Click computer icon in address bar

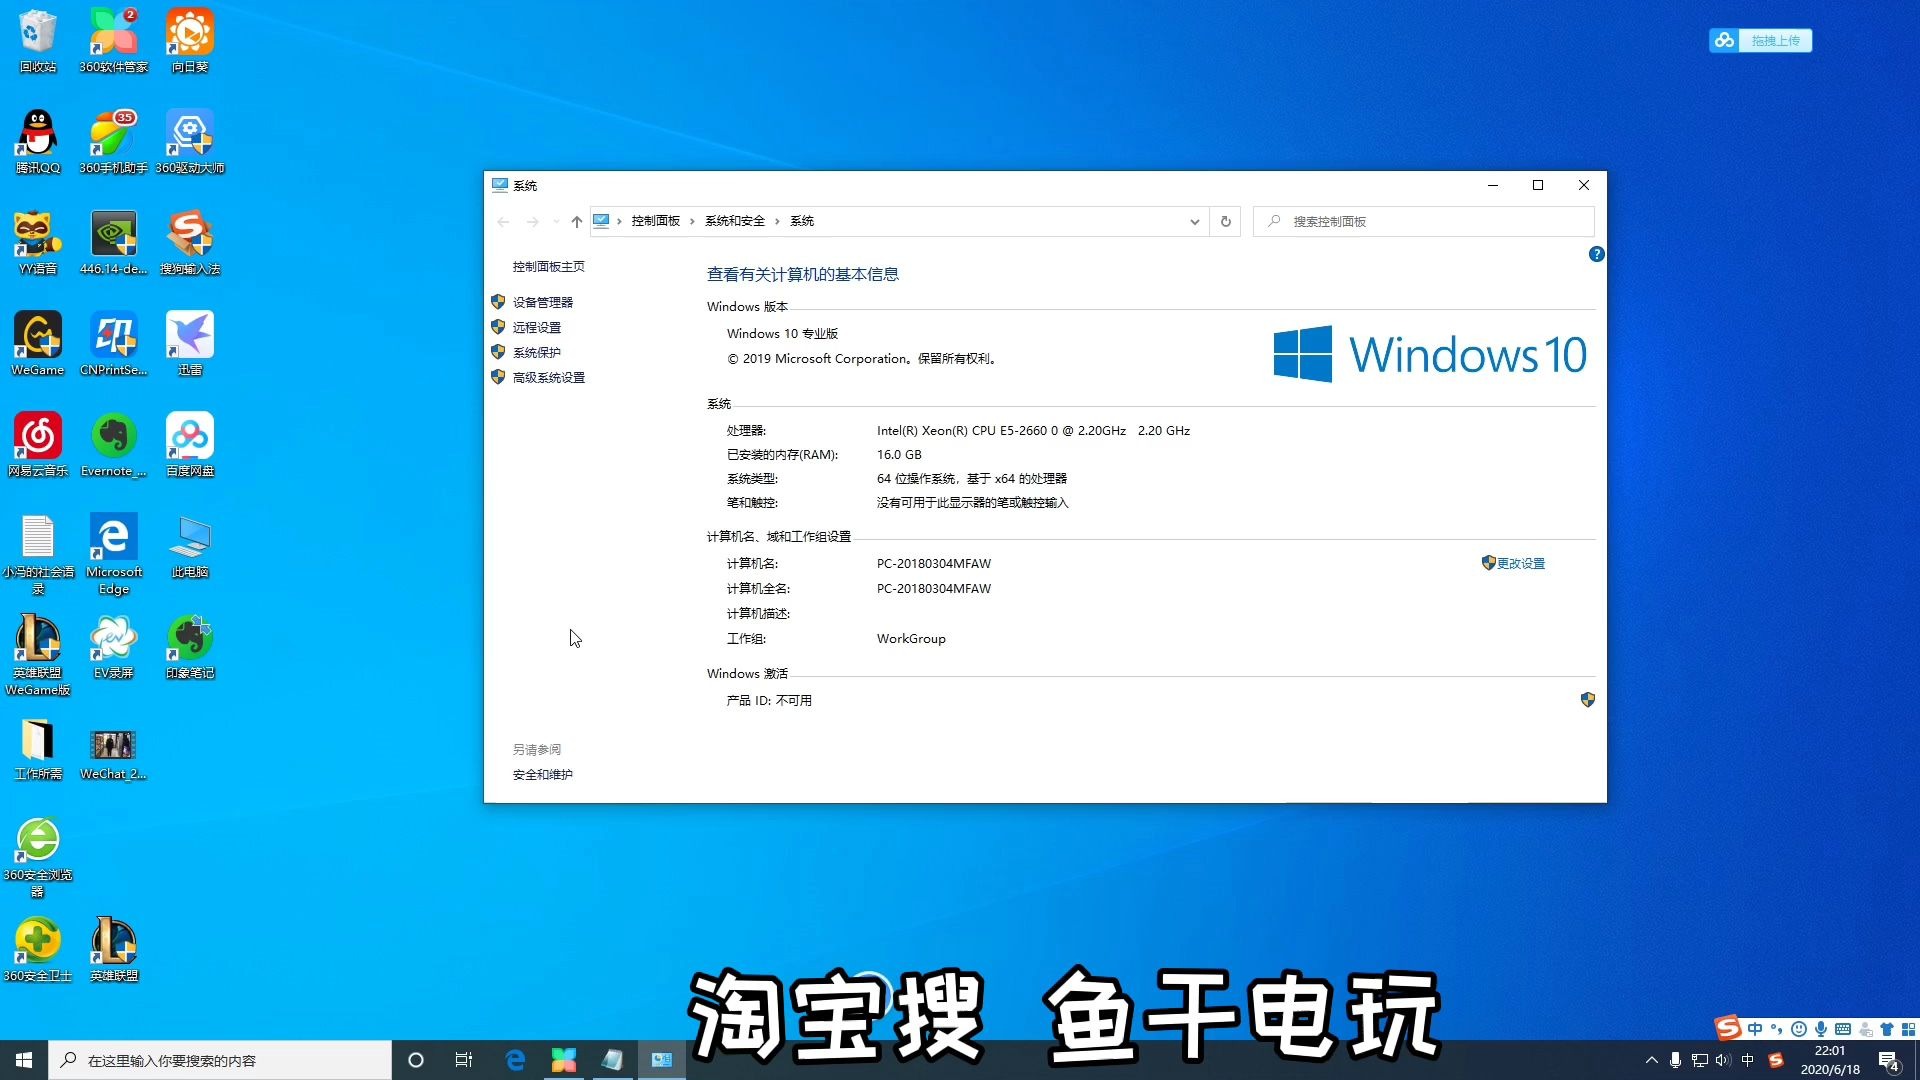[x=601, y=221]
